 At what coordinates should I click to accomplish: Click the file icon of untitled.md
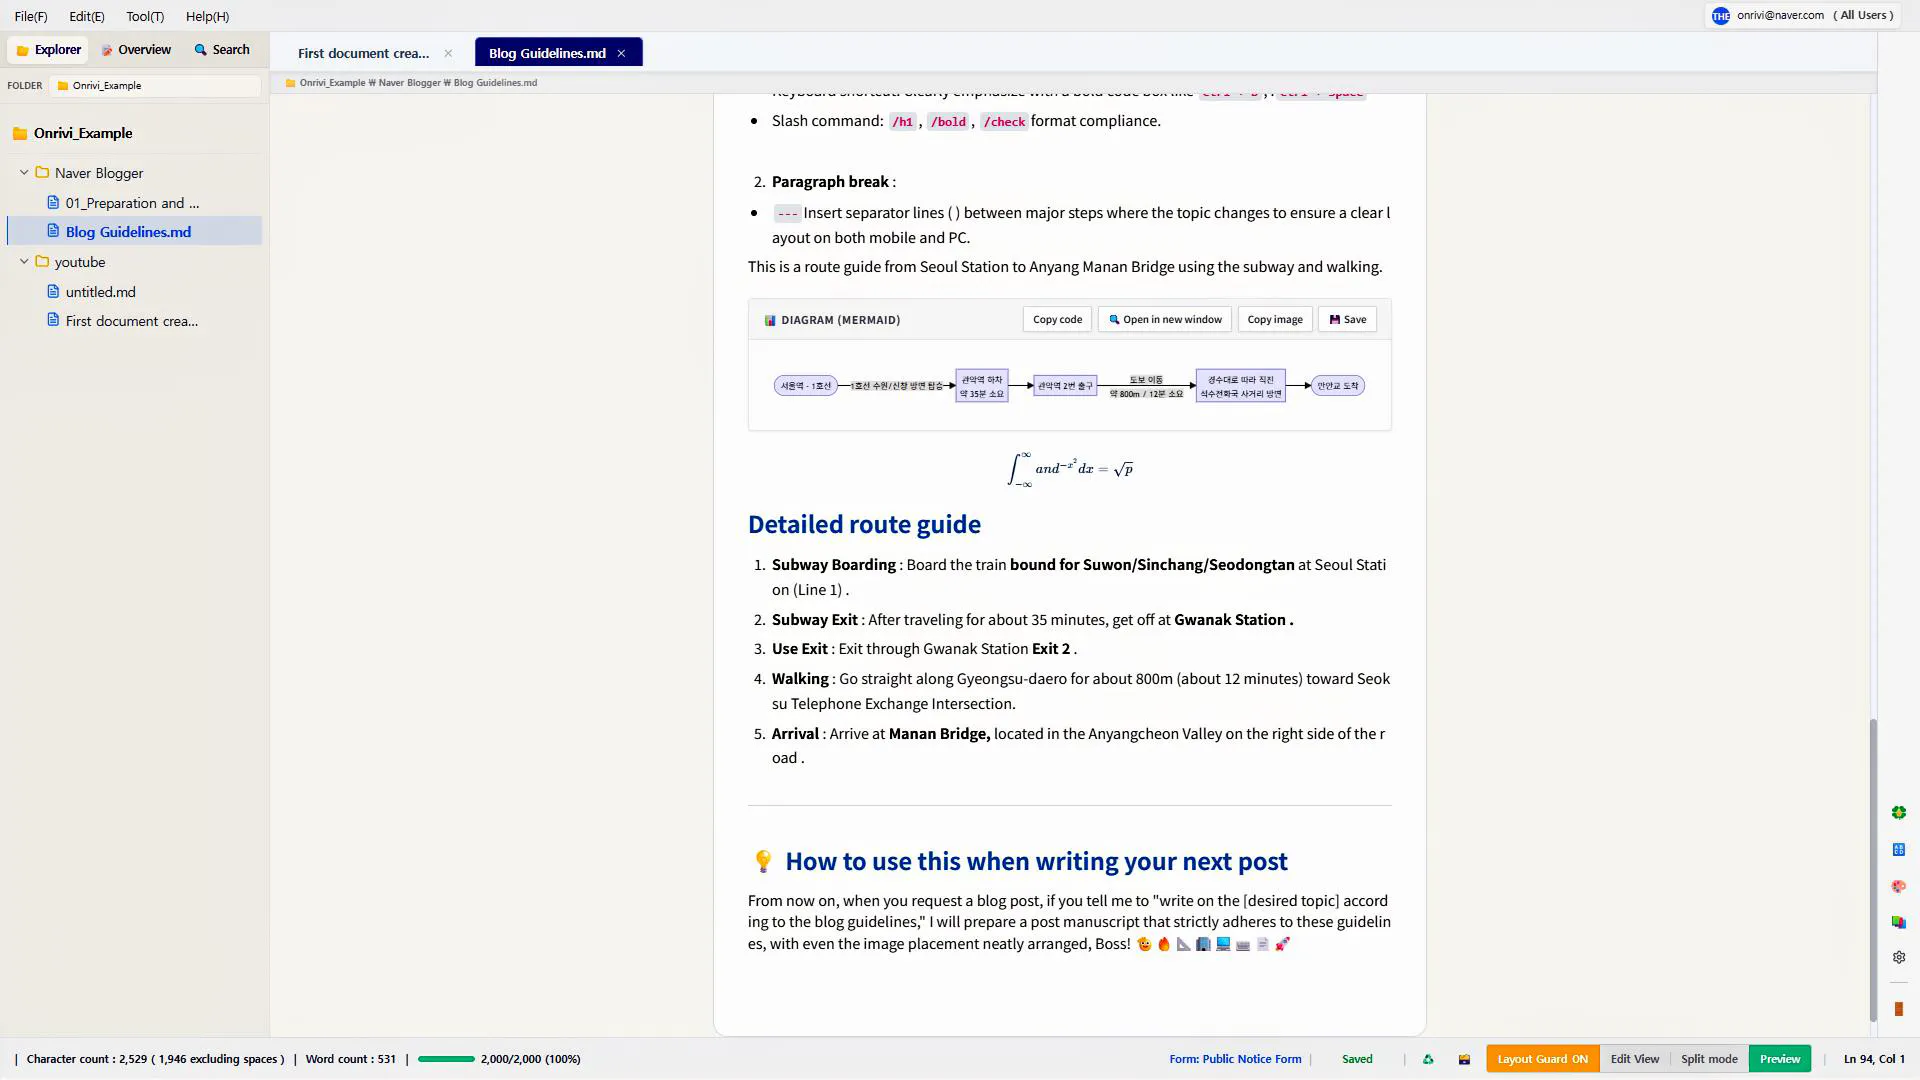click(x=54, y=292)
